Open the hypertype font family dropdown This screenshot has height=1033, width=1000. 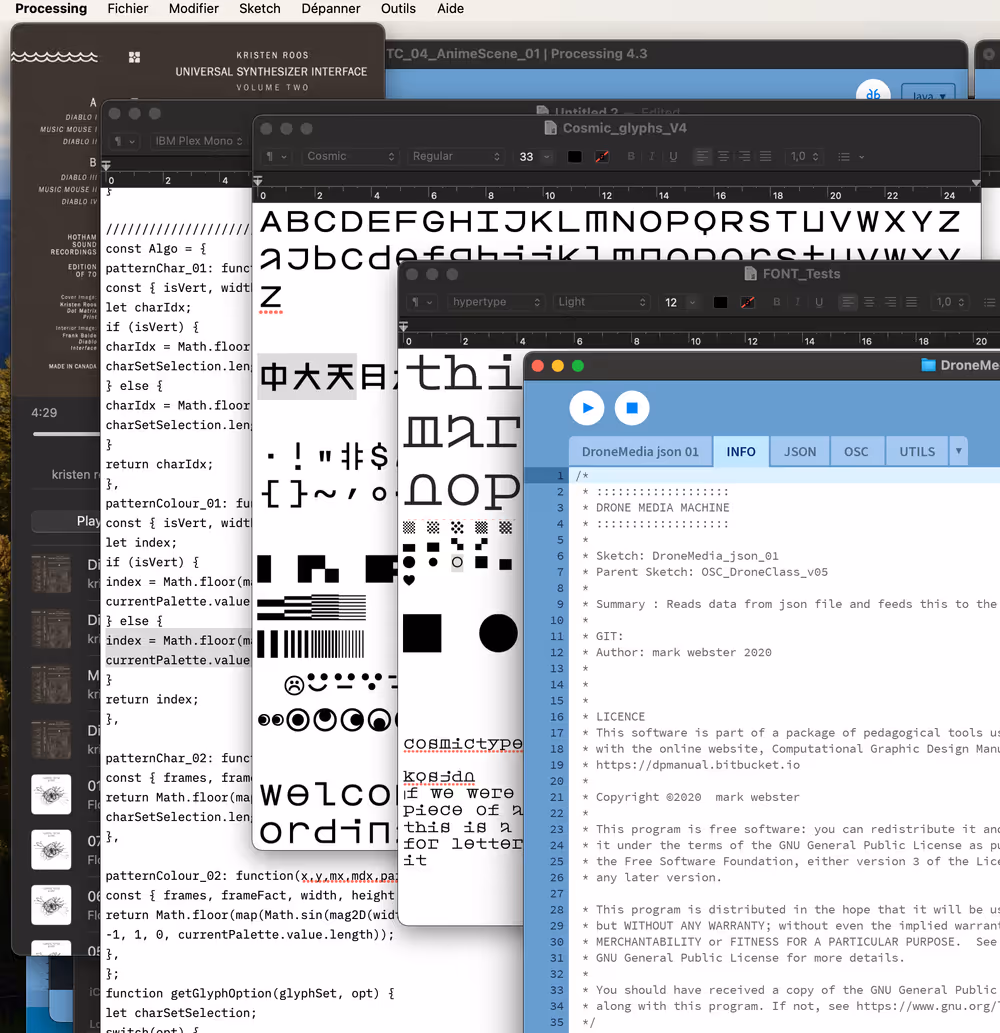coord(495,302)
